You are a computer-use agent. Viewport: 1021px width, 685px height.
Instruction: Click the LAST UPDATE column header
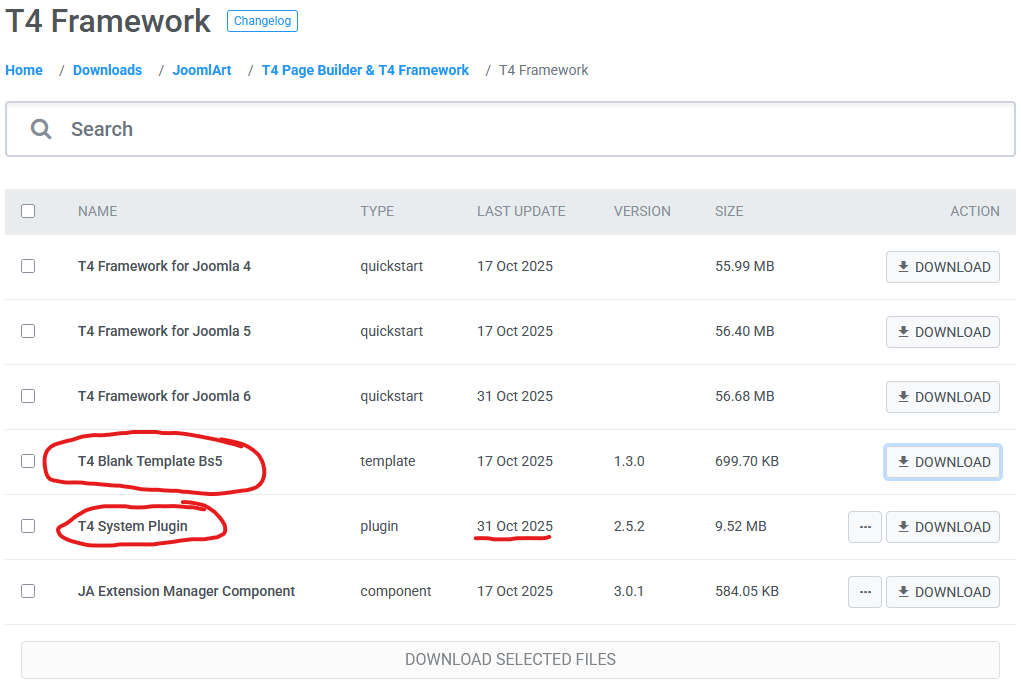[x=521, y=211]
